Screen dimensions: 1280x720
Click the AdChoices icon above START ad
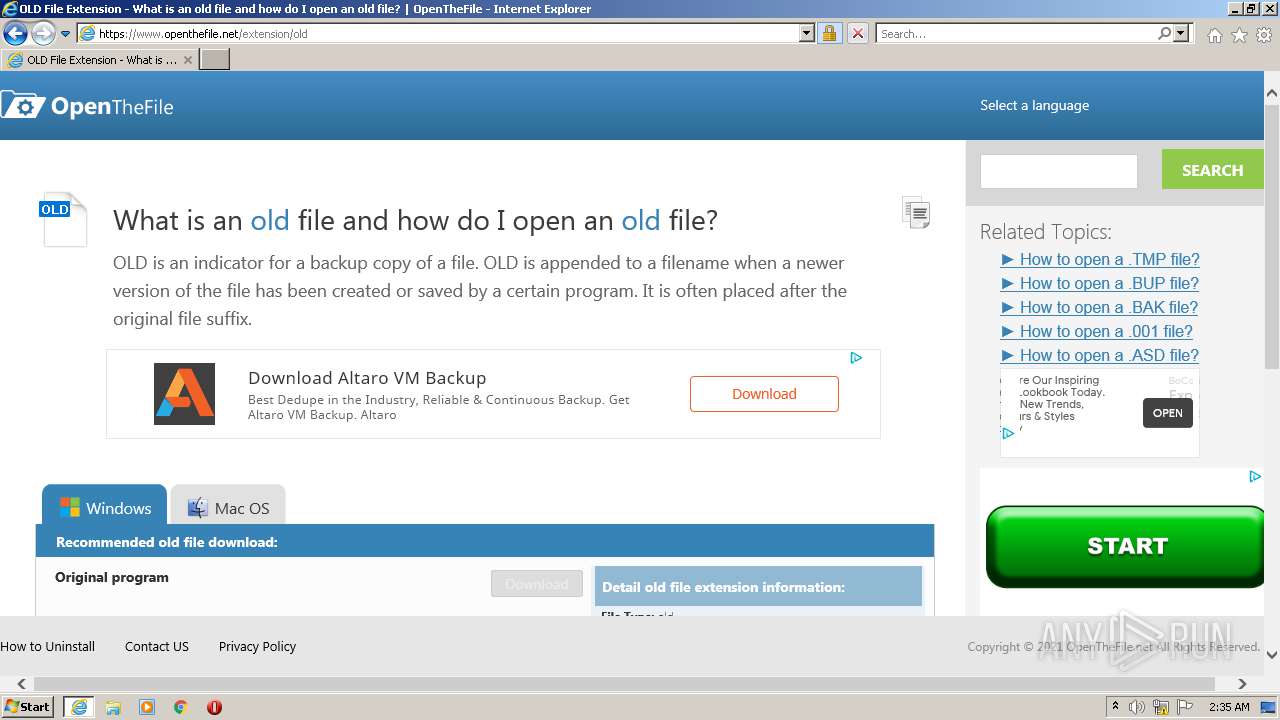point(1255,477)
